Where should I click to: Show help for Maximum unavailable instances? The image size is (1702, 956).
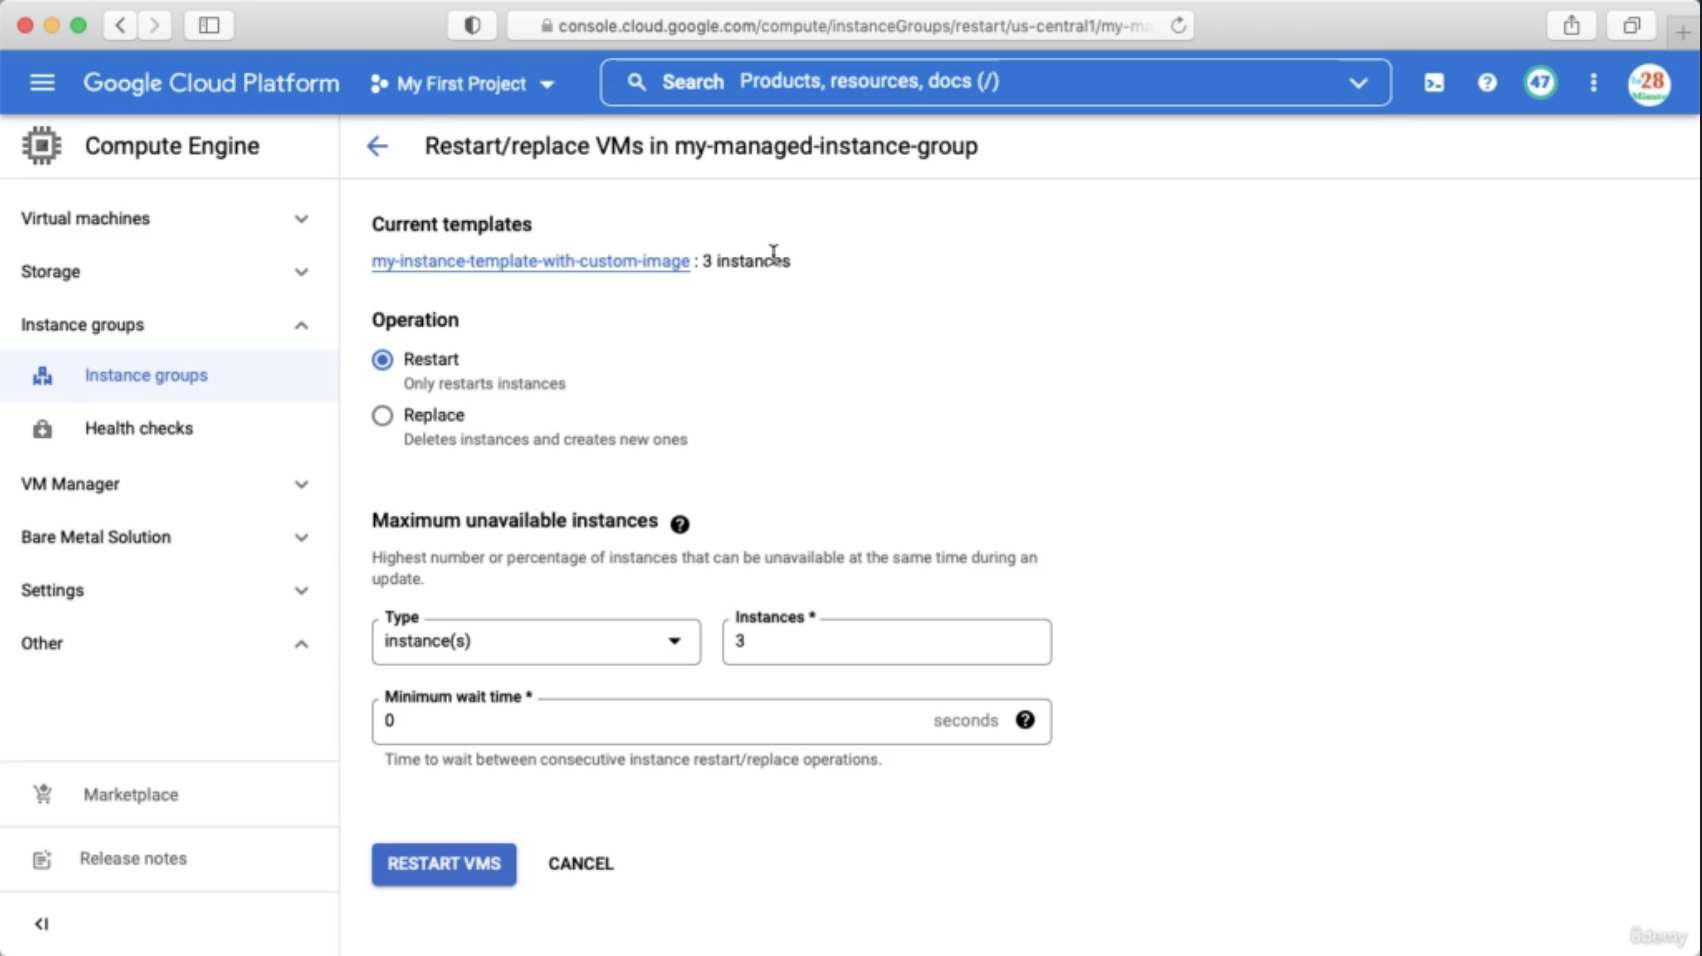tap(680, 524)
